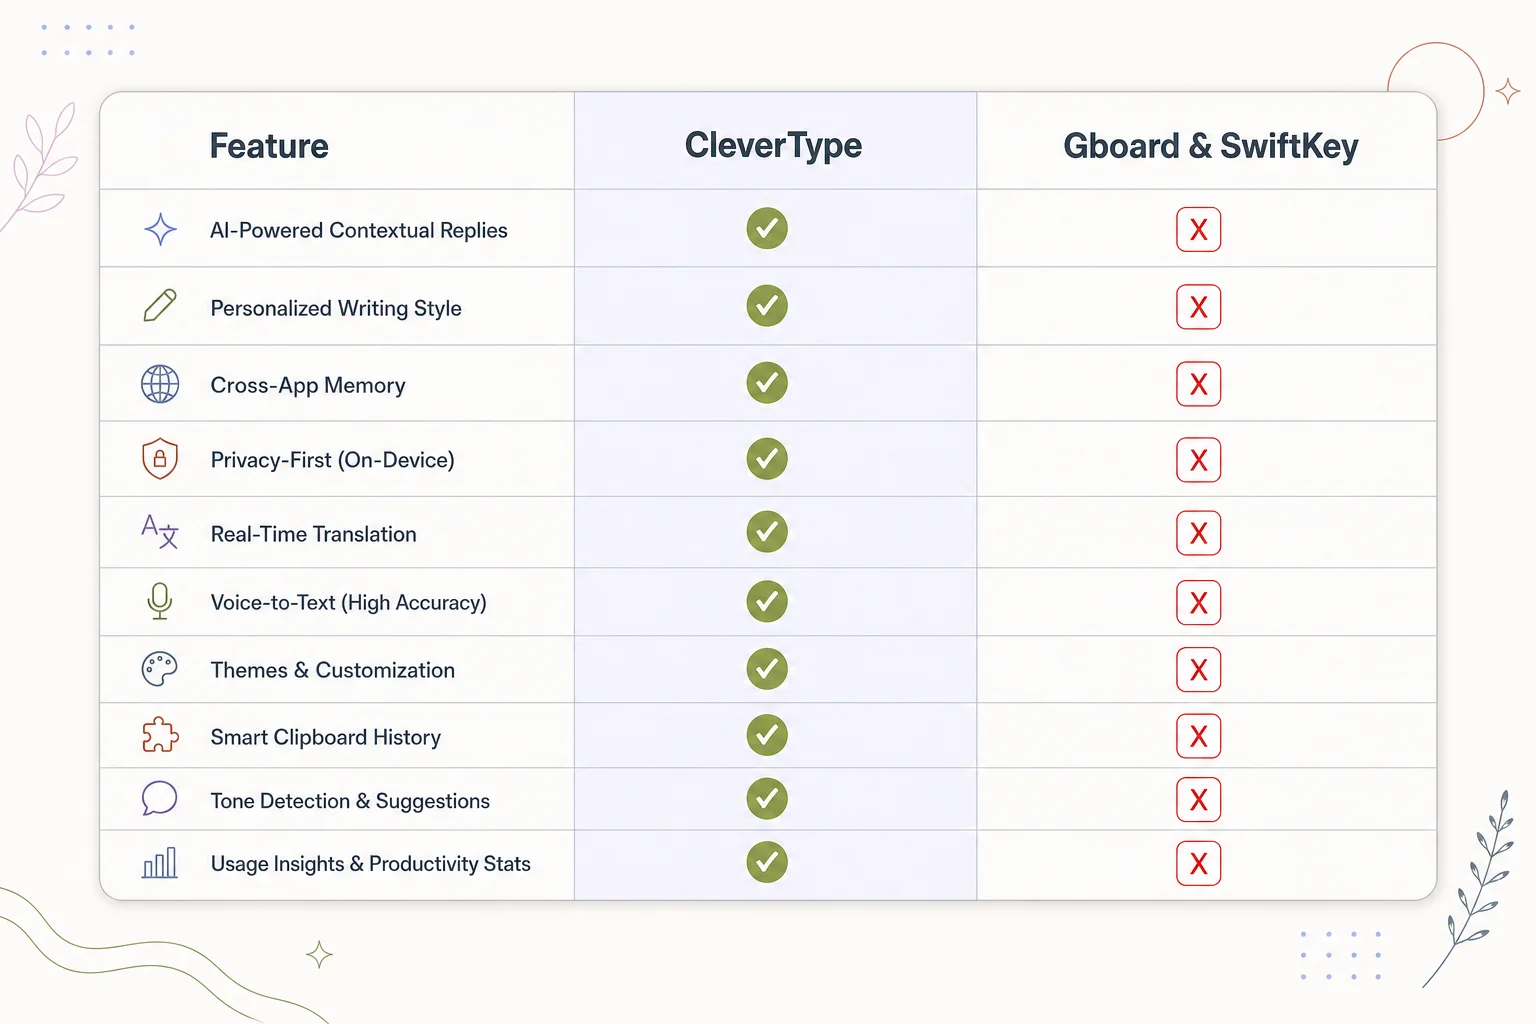Screen dimensions: 1536x1024
Task: Click the bar chart icon for Usage Insights
Action: (x=160, y=862)
